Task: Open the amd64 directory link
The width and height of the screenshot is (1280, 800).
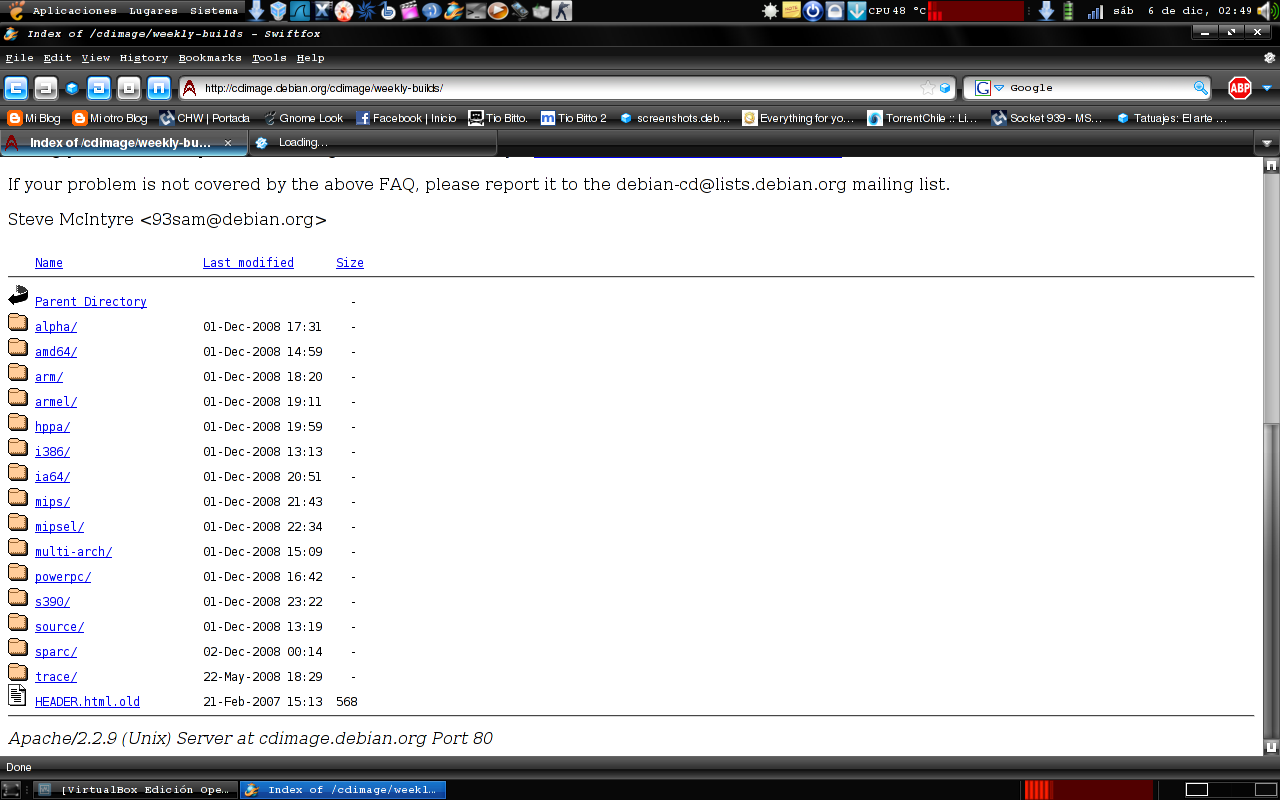Action: [x=55, y=351]
